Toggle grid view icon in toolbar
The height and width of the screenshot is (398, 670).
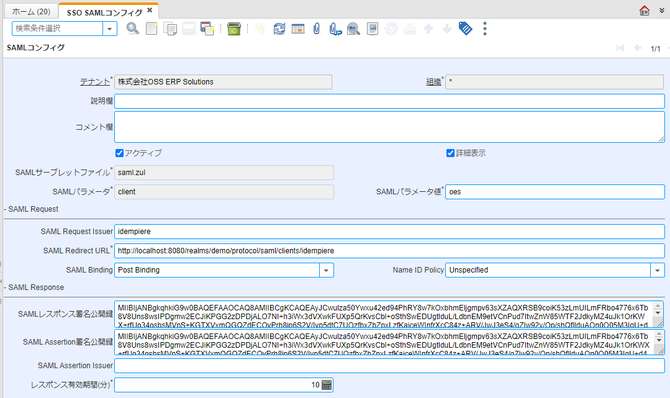point(298,29)
